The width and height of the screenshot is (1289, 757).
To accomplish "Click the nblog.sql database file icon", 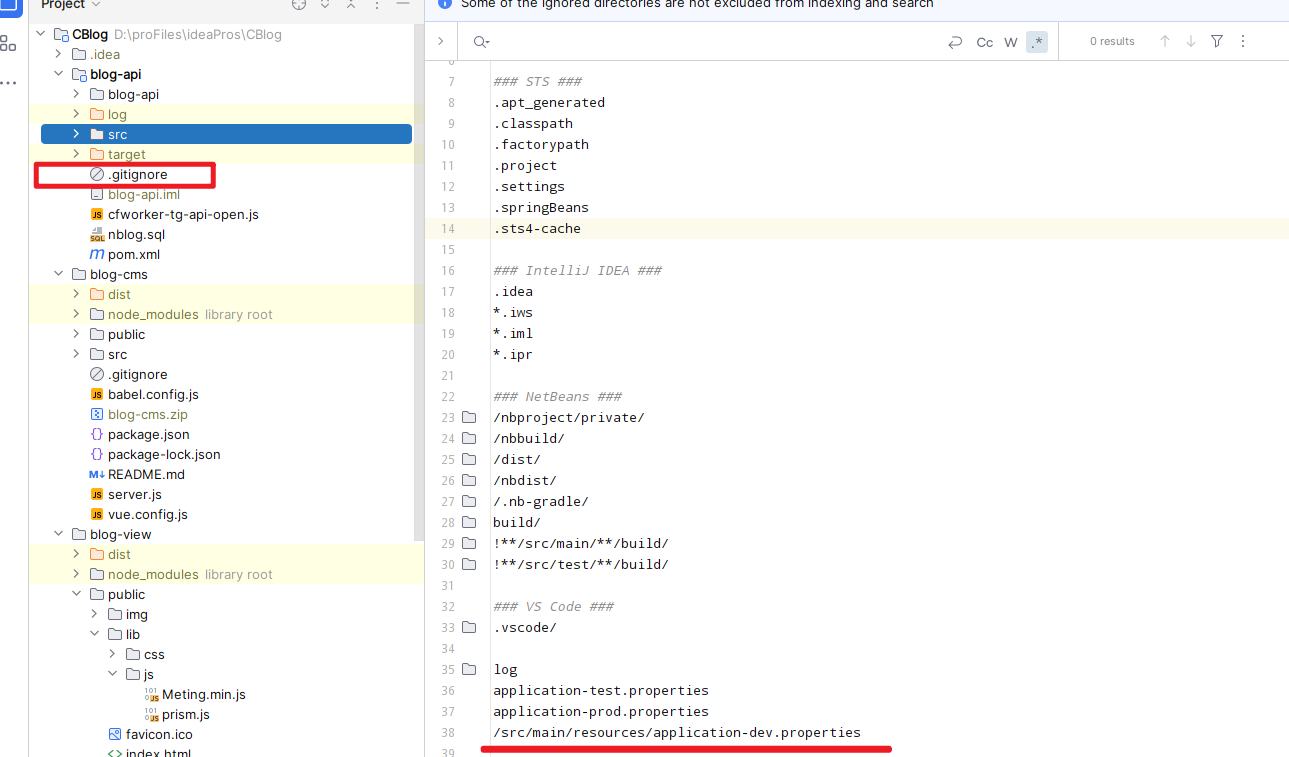I will point(97,234).
